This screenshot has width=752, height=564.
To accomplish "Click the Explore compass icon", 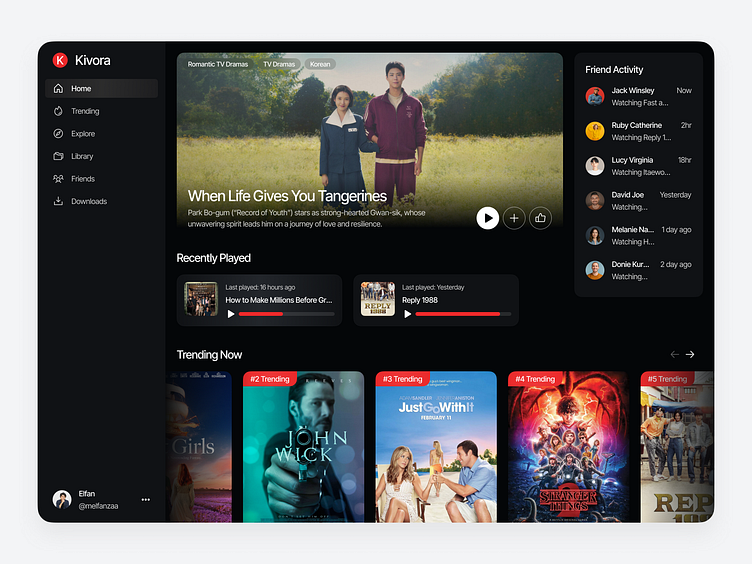I will coord(58,133).
